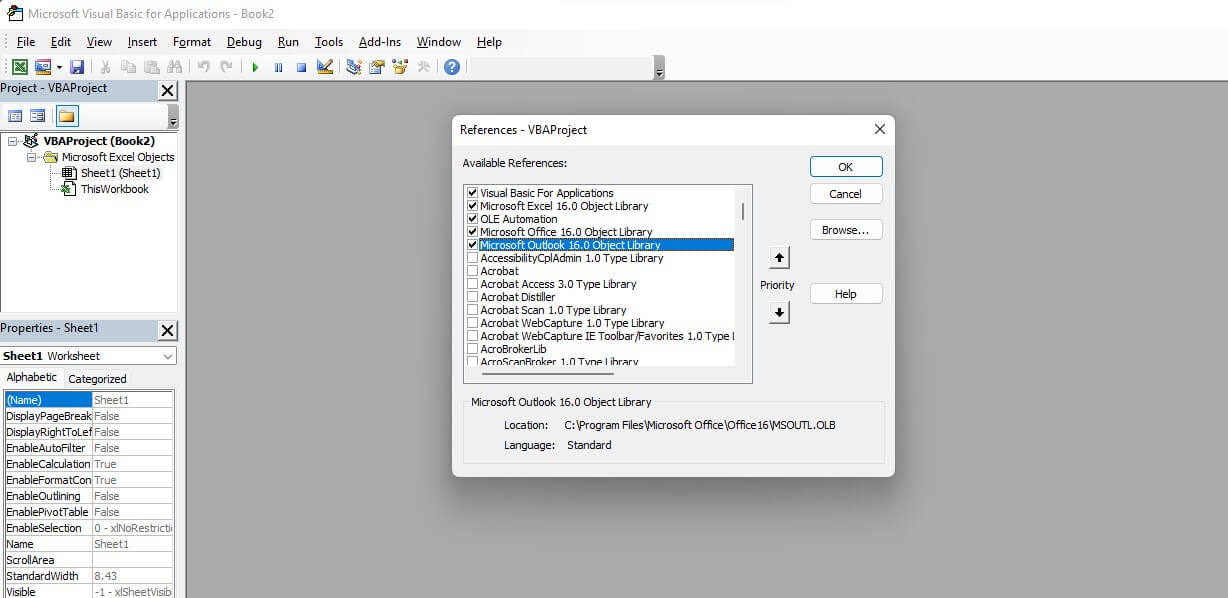Run the macro with the green Run icon
Screen dimensions: 1228x598
click(255, 66)
